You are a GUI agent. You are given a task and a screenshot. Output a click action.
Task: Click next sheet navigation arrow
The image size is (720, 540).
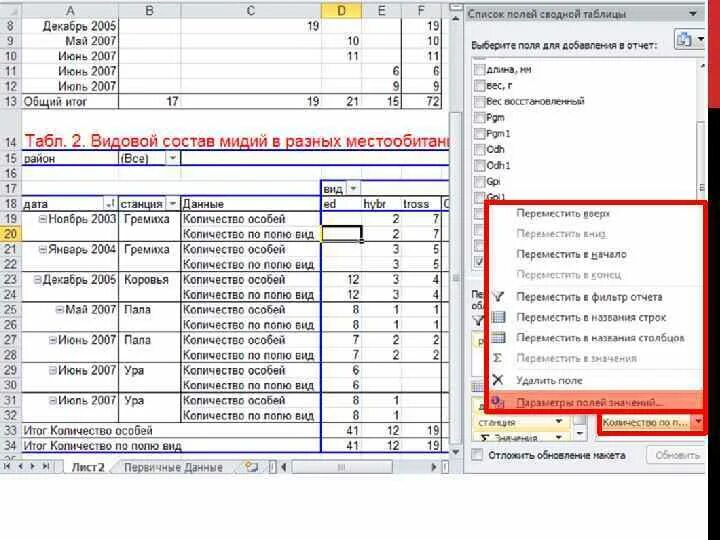[33, 467]
